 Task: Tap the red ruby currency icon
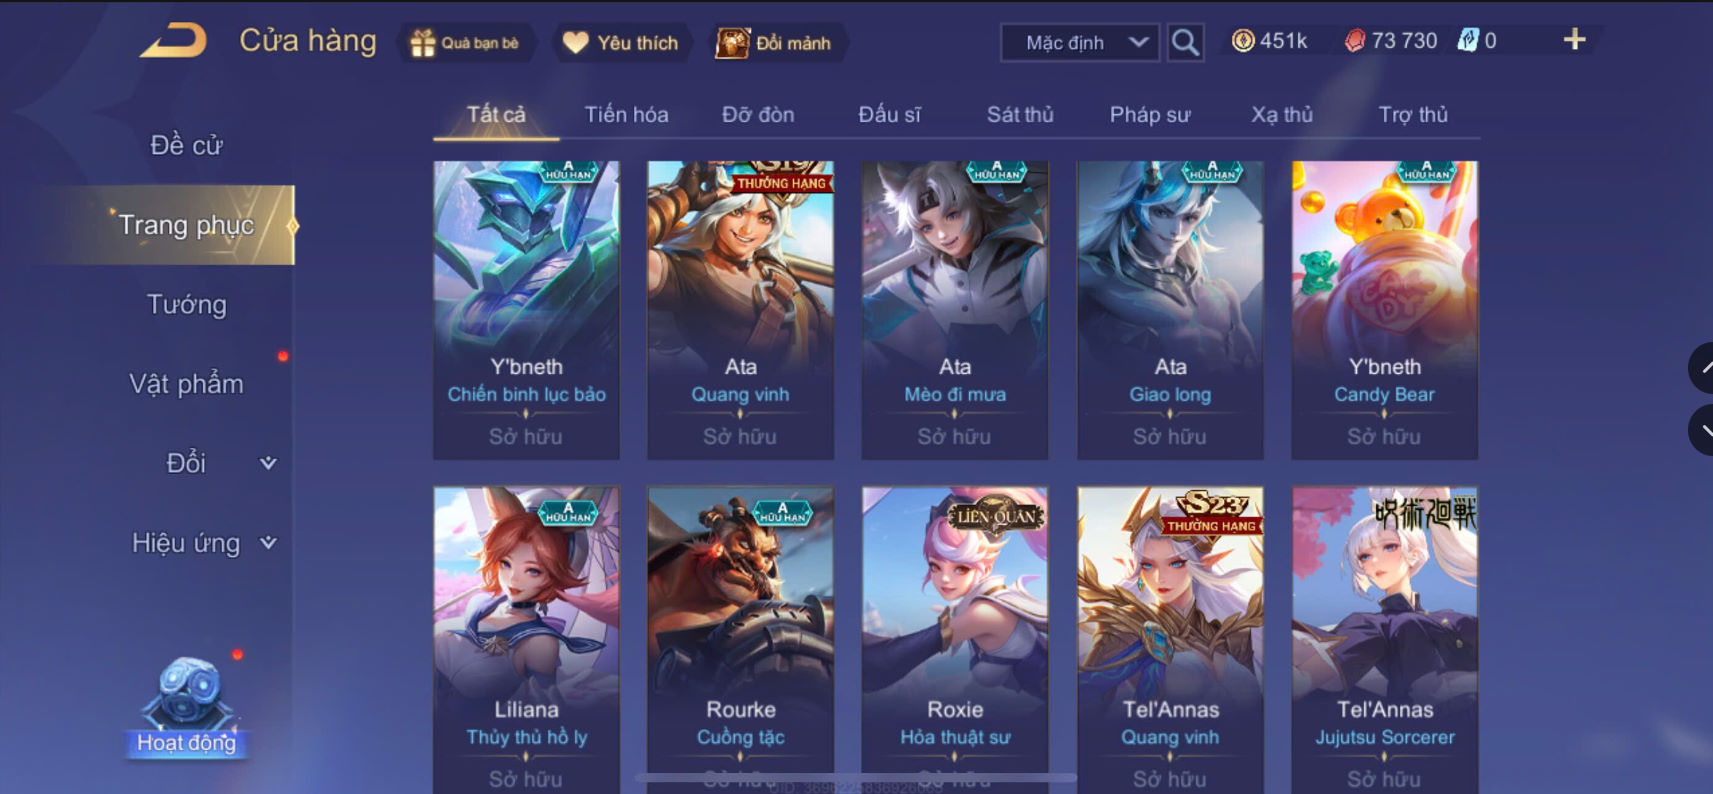coord(1355,41)
